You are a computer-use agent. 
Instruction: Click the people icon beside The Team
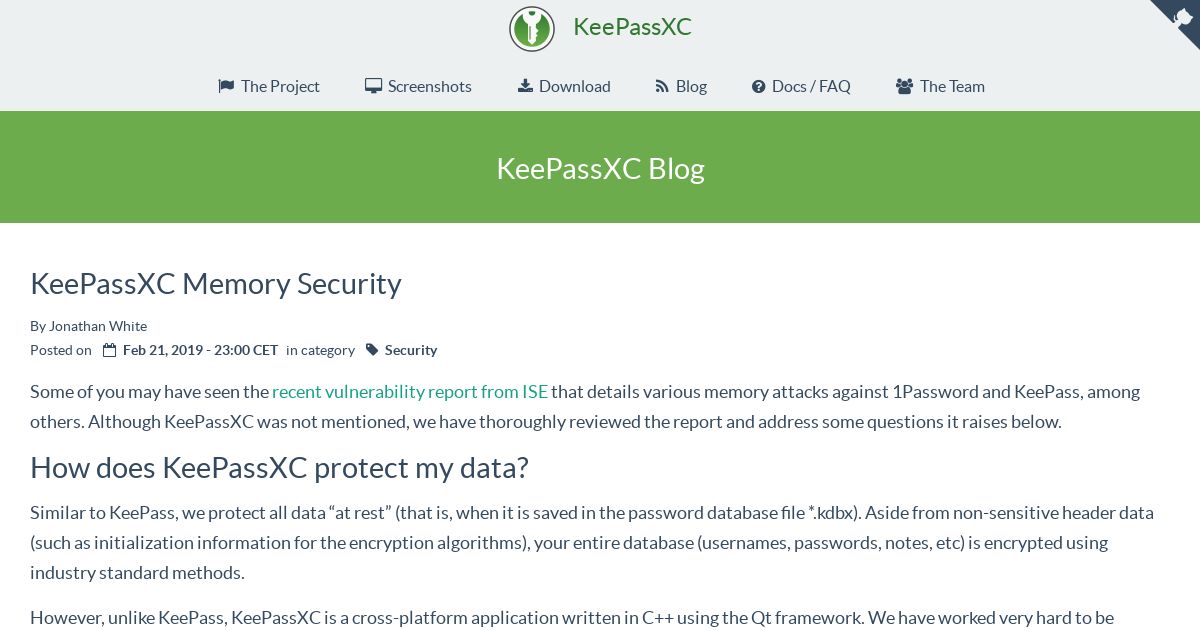904,87
